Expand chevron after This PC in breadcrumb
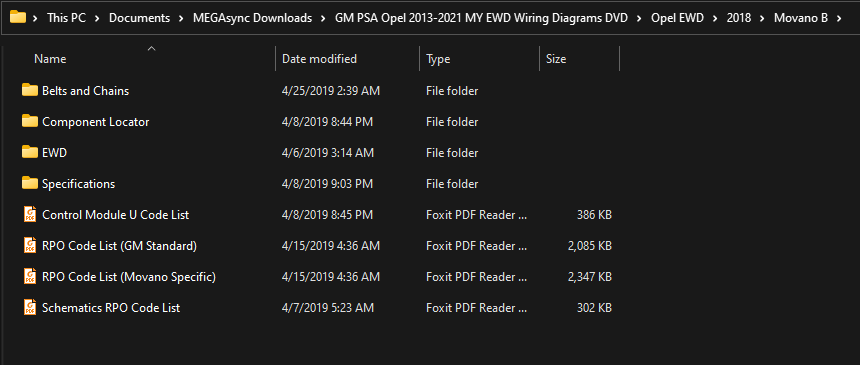 click(97, 18)
